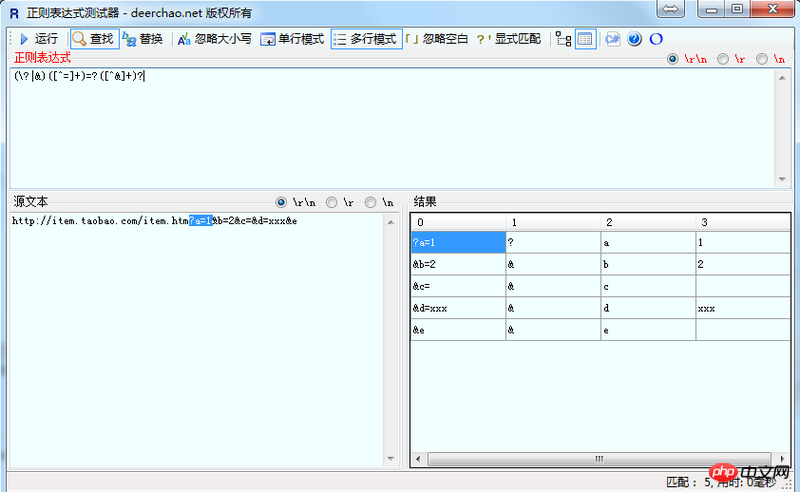Click the C# code generation icon
800x492 pixels.
[x=612, y=39]
